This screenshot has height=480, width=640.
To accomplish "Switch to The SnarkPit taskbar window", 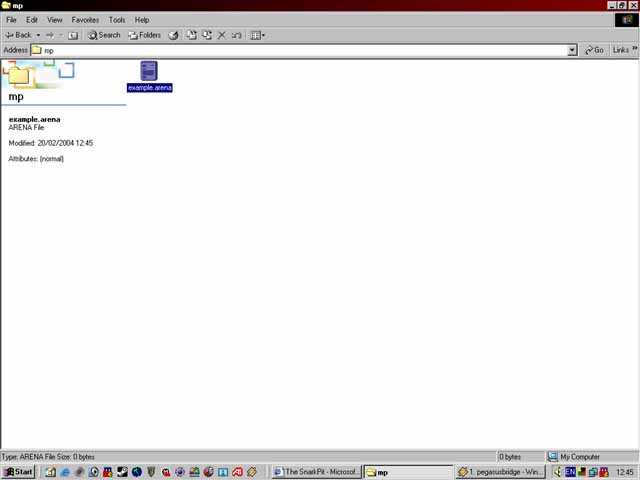I will (316, 471).
